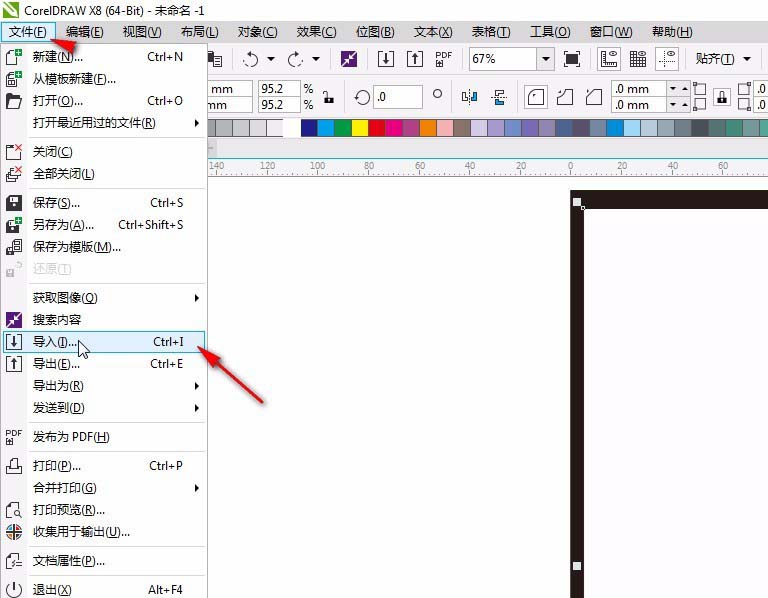Click the Undo arrow icon
Screen dimensions: 768x598
tap(251, 59)
